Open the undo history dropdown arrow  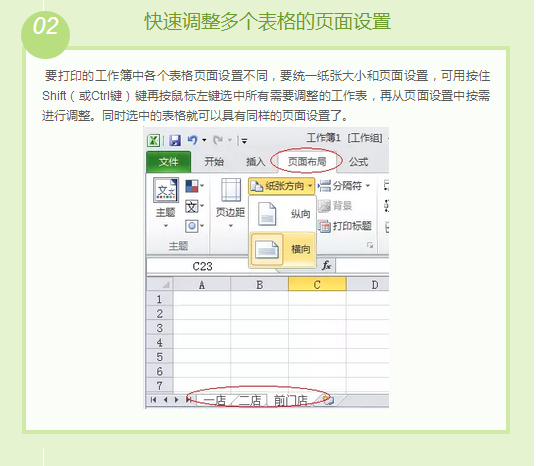coord(204,140)
